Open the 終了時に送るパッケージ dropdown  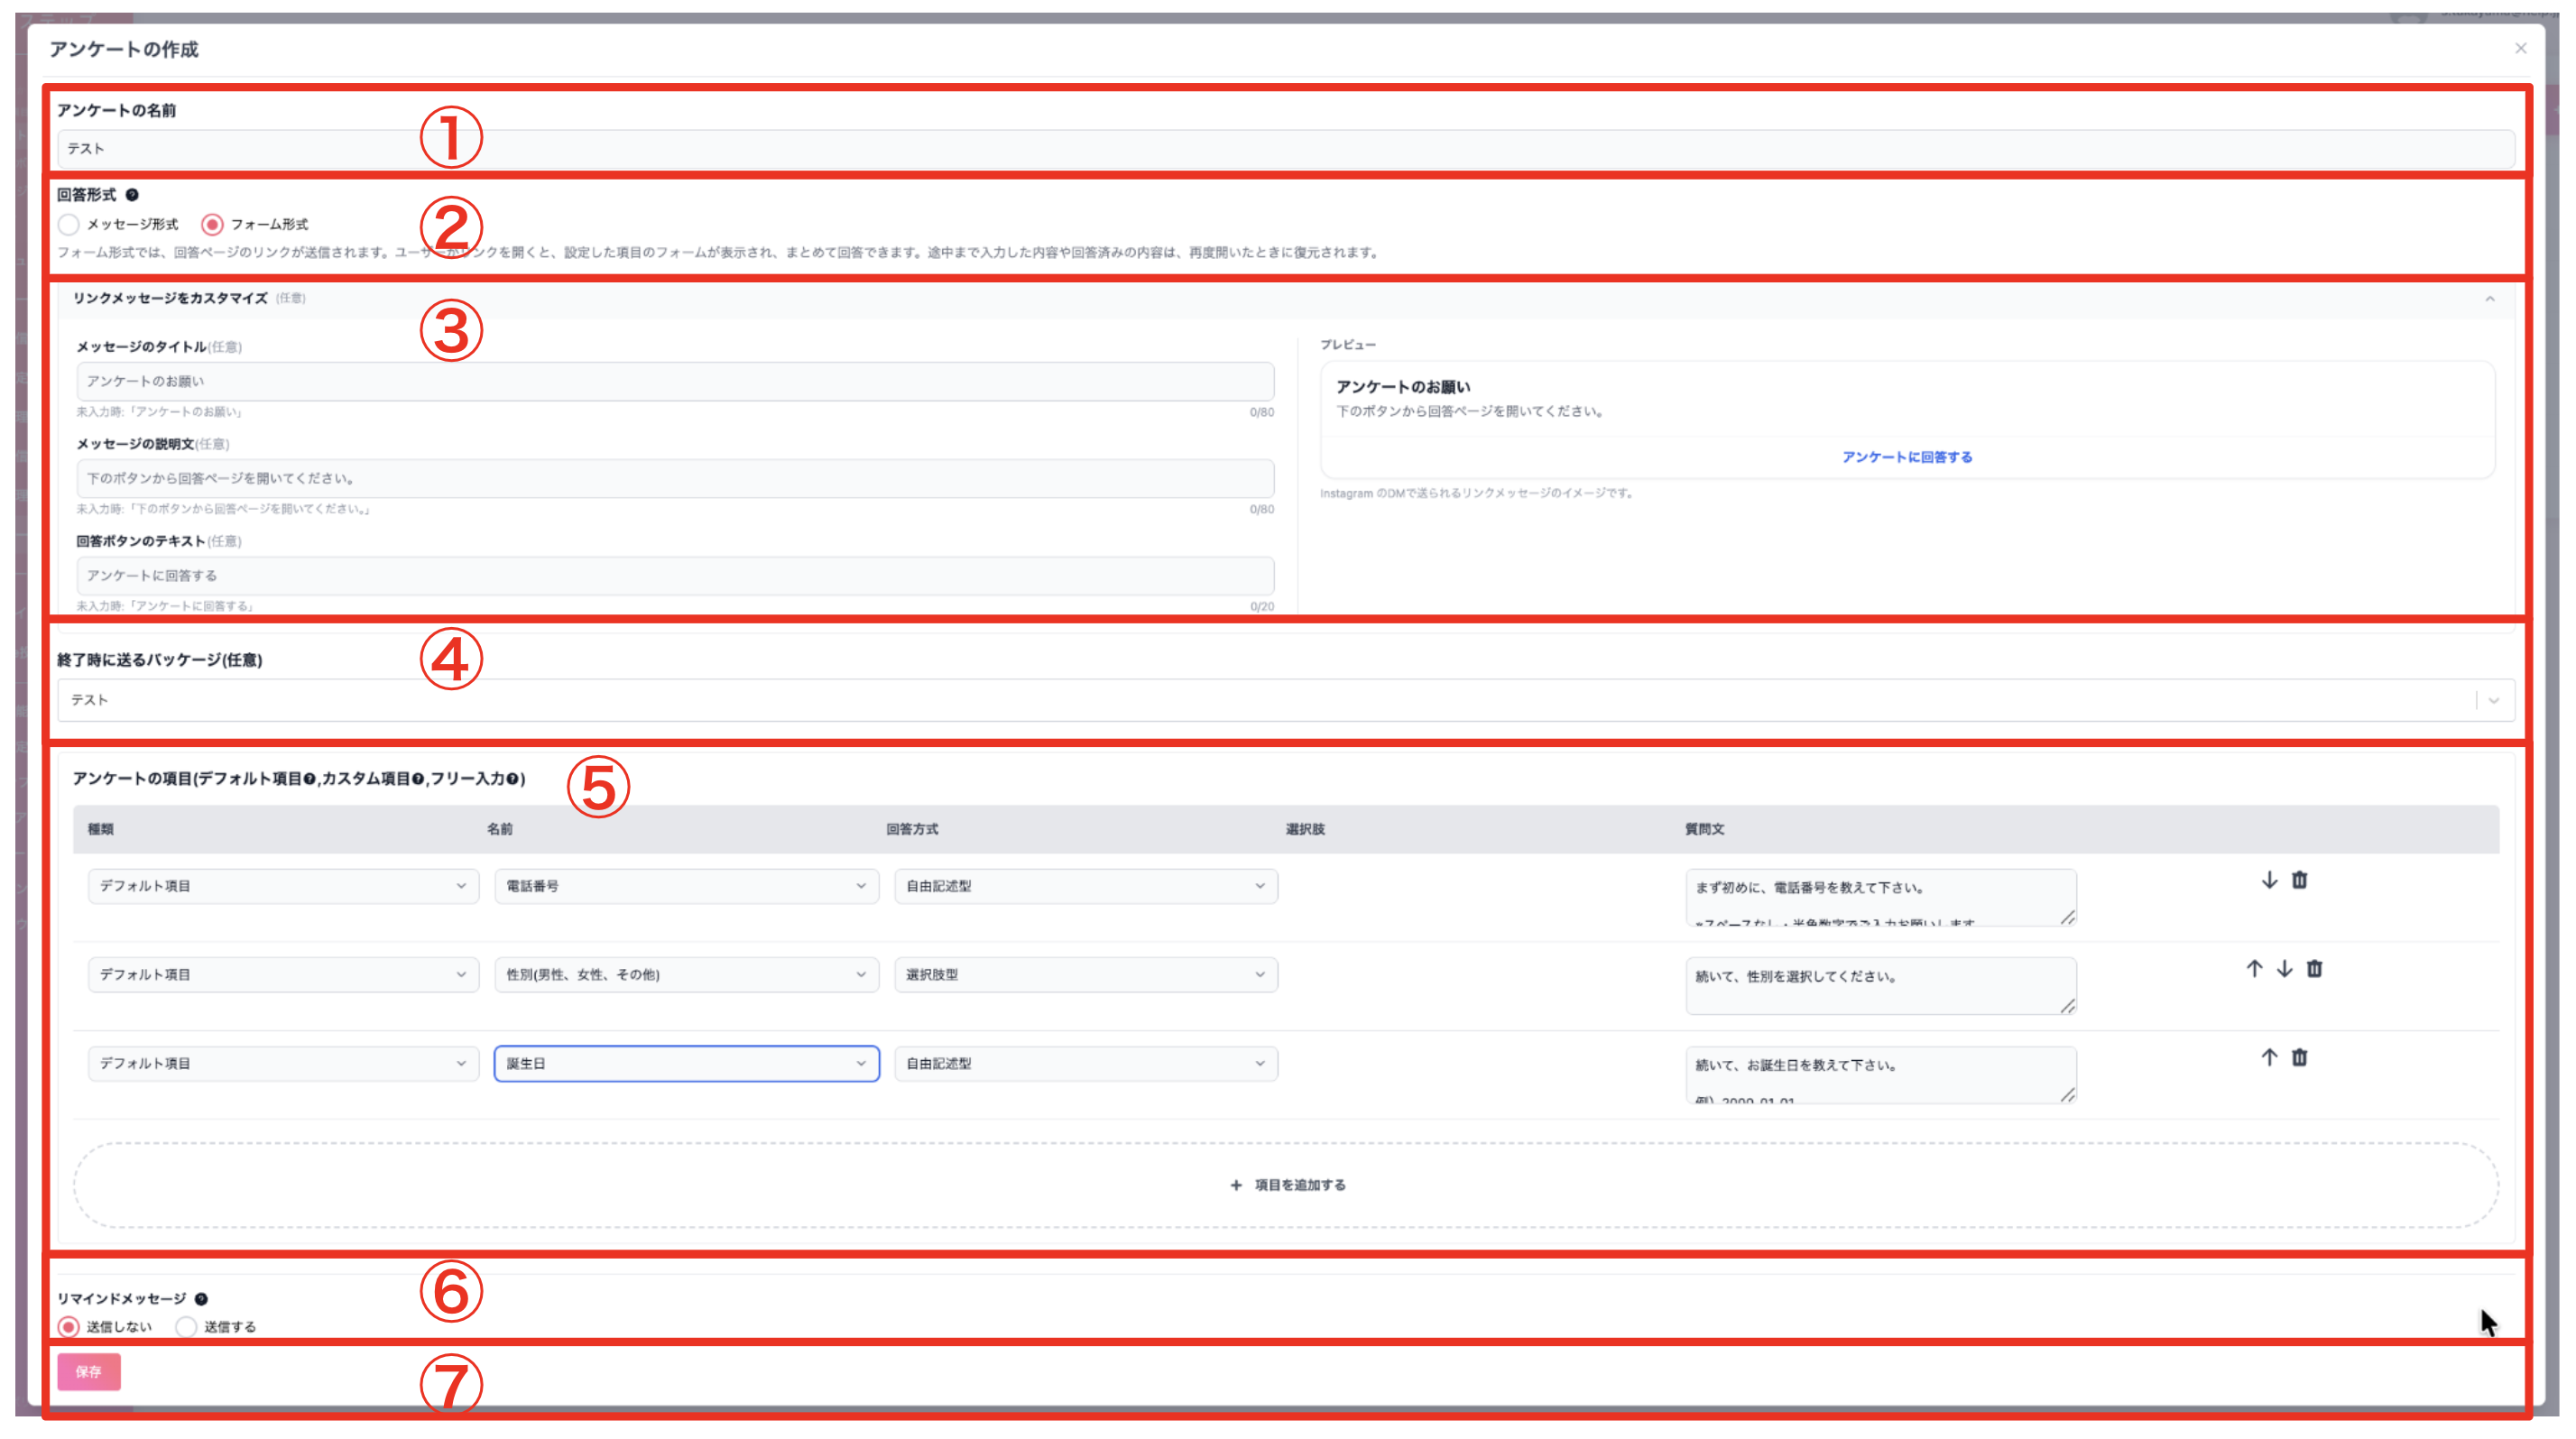pyautogui.click(x=1285, y=700)
